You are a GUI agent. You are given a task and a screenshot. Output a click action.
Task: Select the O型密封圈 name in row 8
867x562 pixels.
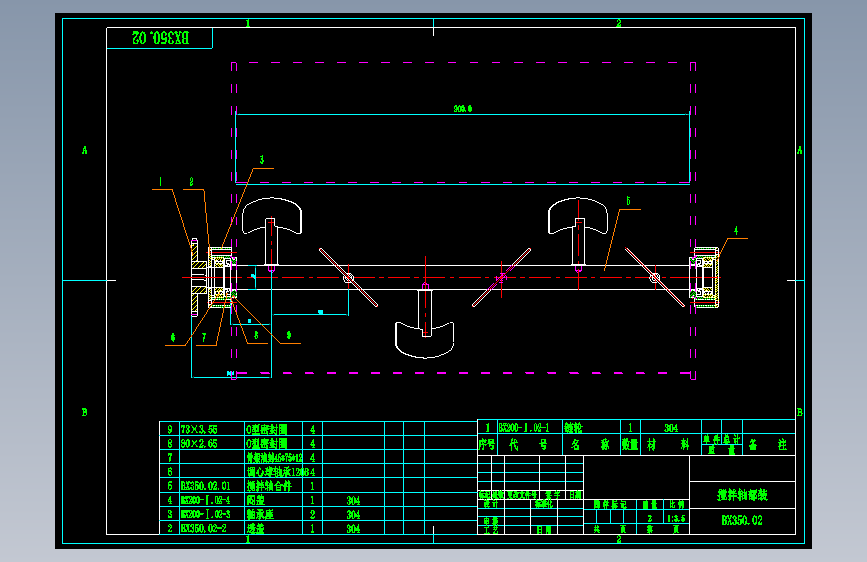tap(267, 444)
